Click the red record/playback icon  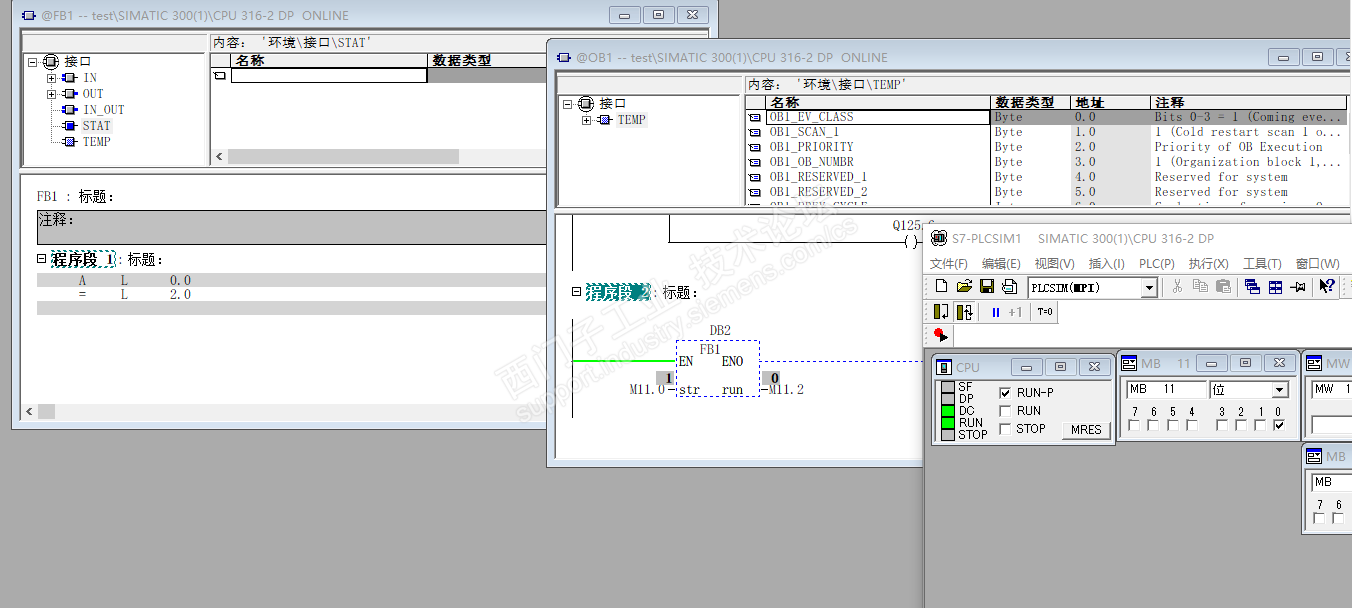[x=940, y=335]
